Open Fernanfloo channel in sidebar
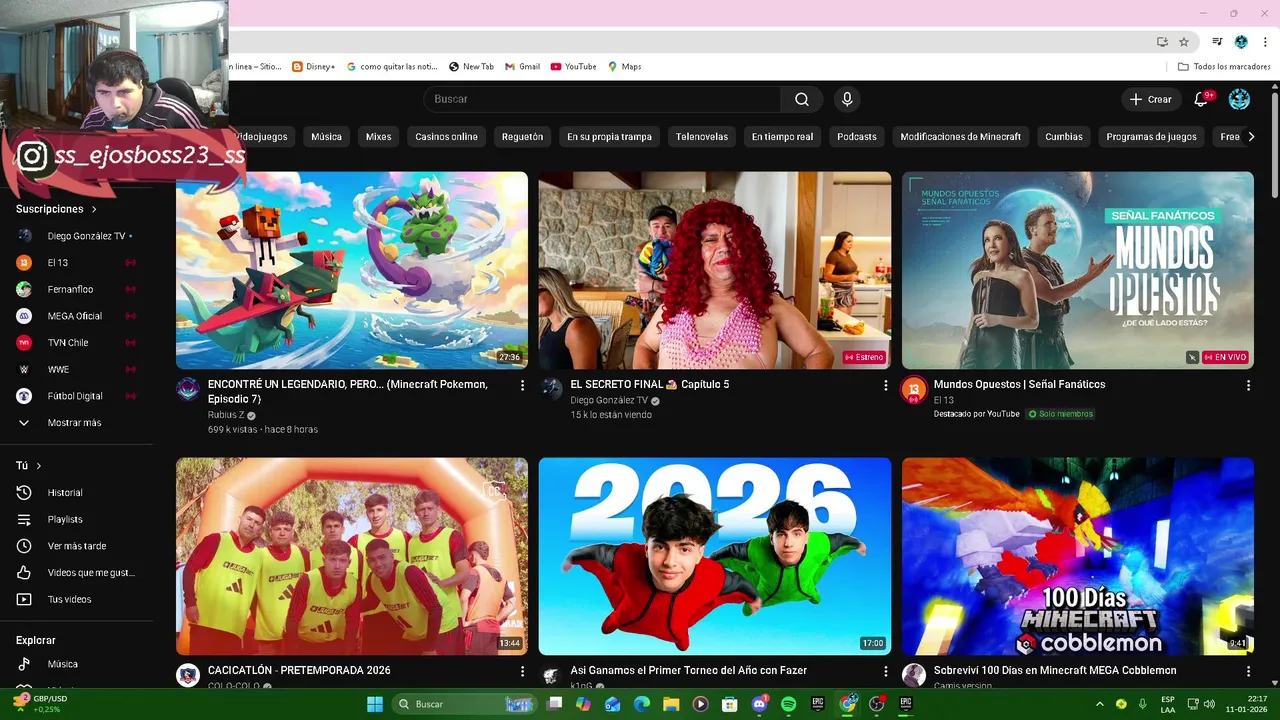 pyautogui.click(x=76, y=289)
